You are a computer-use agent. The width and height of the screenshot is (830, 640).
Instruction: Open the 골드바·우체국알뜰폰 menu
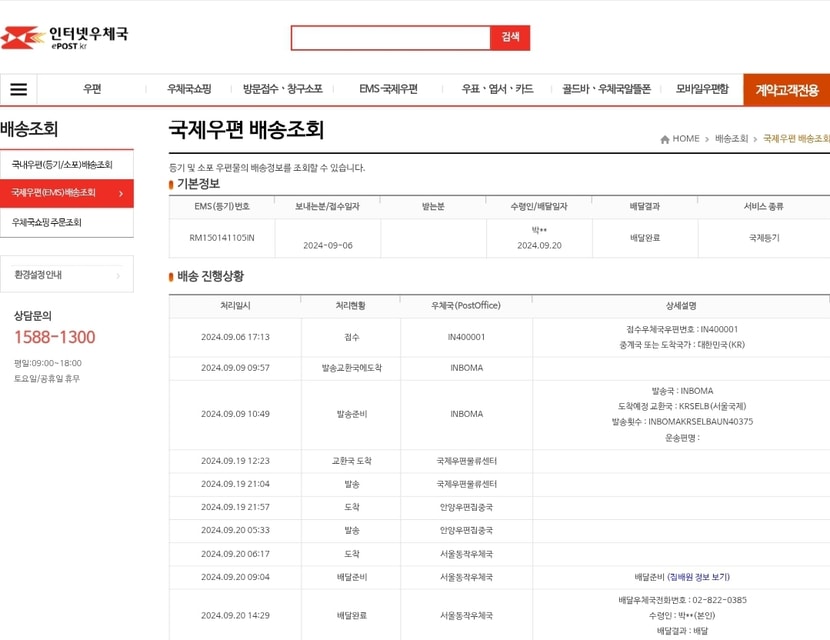point(606,89)
